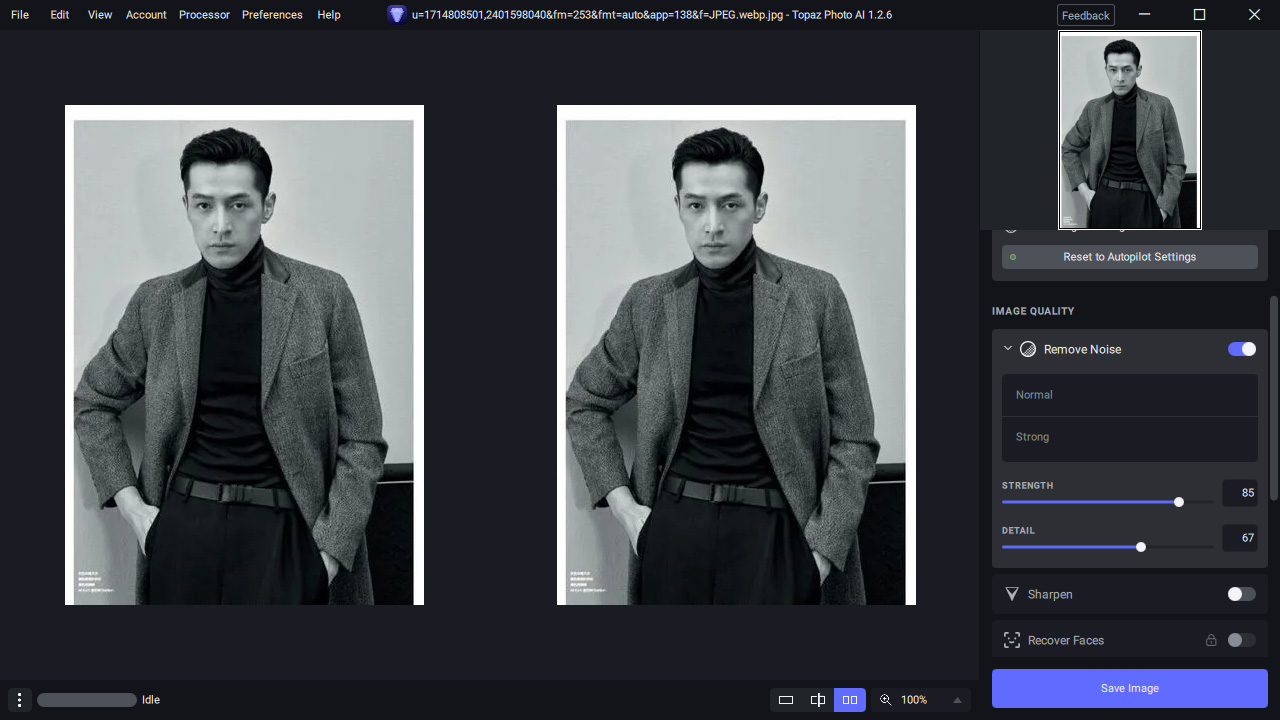
Task: Open the Preferences menu
Action: coord(272,14)
